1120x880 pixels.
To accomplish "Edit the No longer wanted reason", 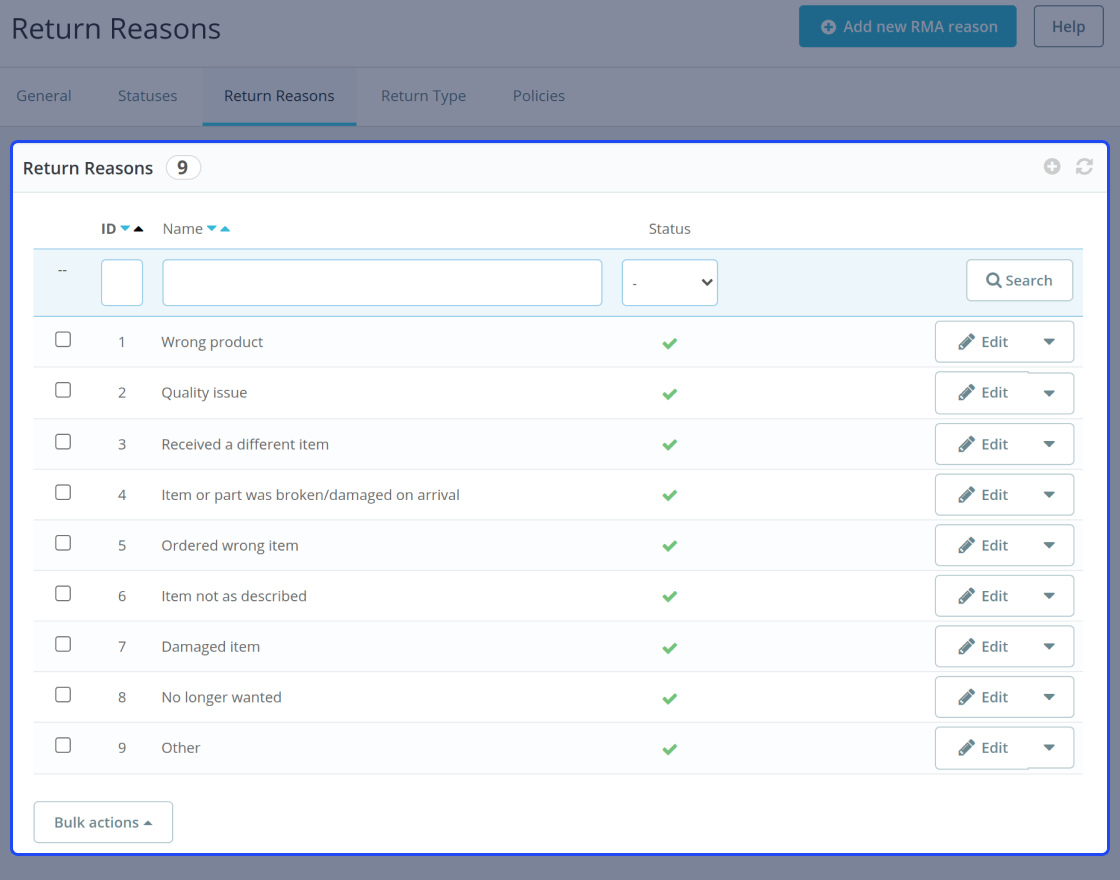I will pos(983,697).
